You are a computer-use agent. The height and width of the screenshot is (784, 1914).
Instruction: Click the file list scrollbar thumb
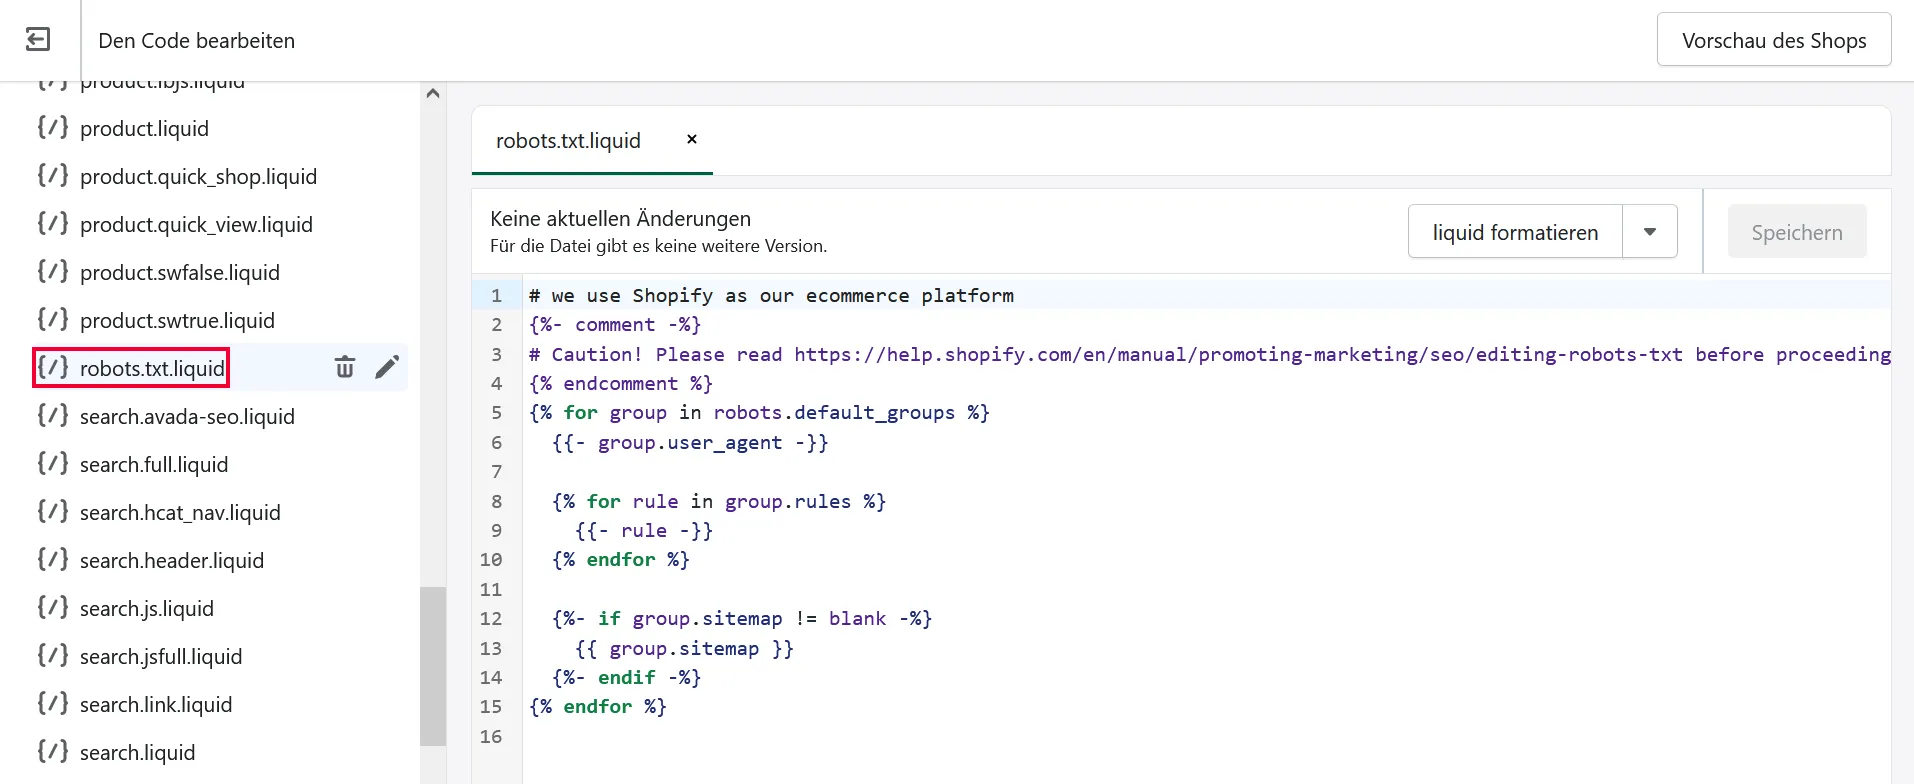433,666
